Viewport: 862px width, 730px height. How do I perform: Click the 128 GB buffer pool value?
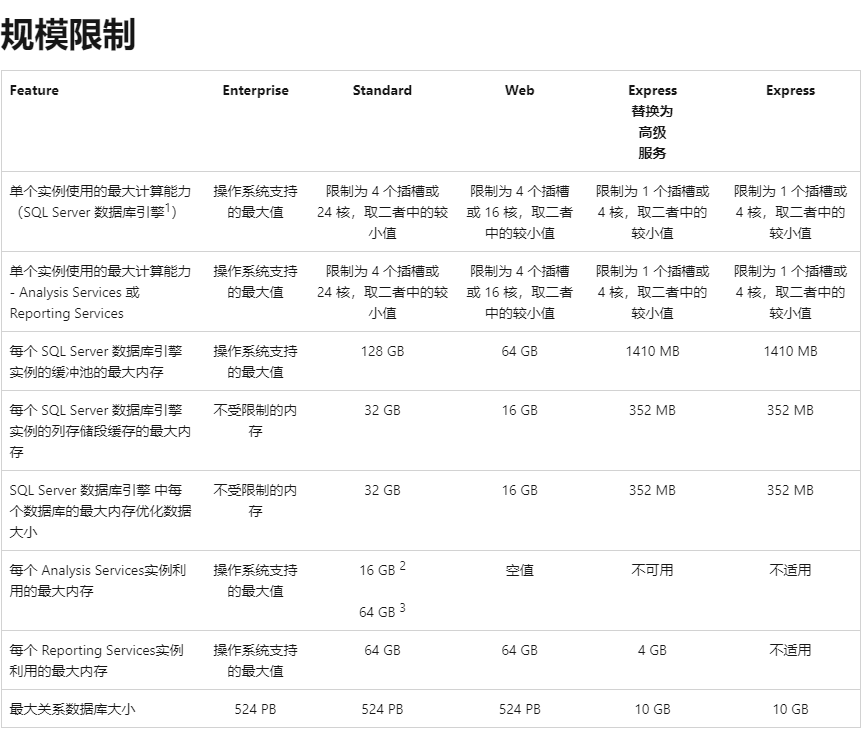click(382, 351)
